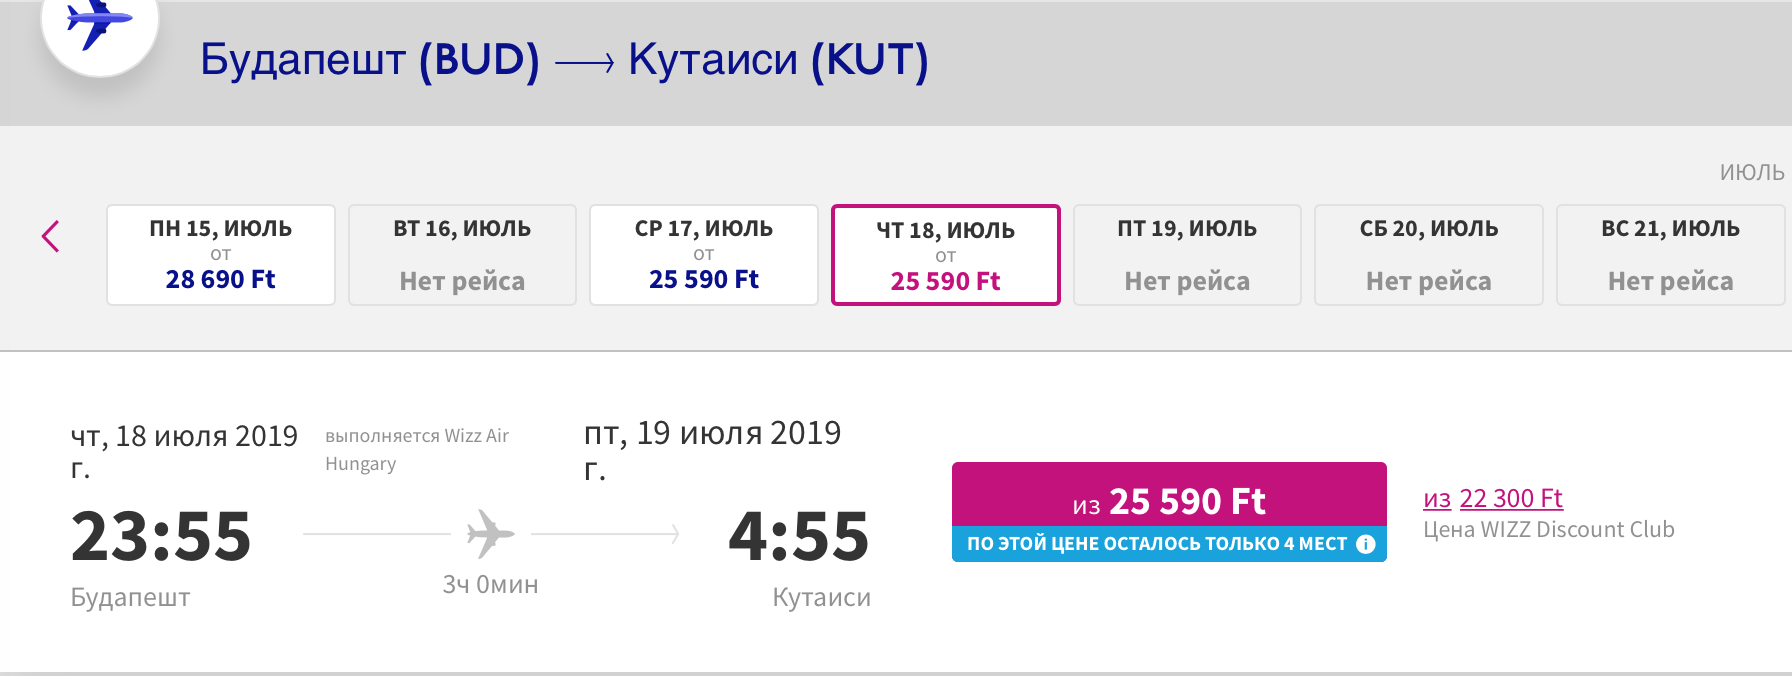The height and width of the screenshot is (676, 1792).
Task: Open the info icon on seats-left banner
Action: click(1365, 544)
